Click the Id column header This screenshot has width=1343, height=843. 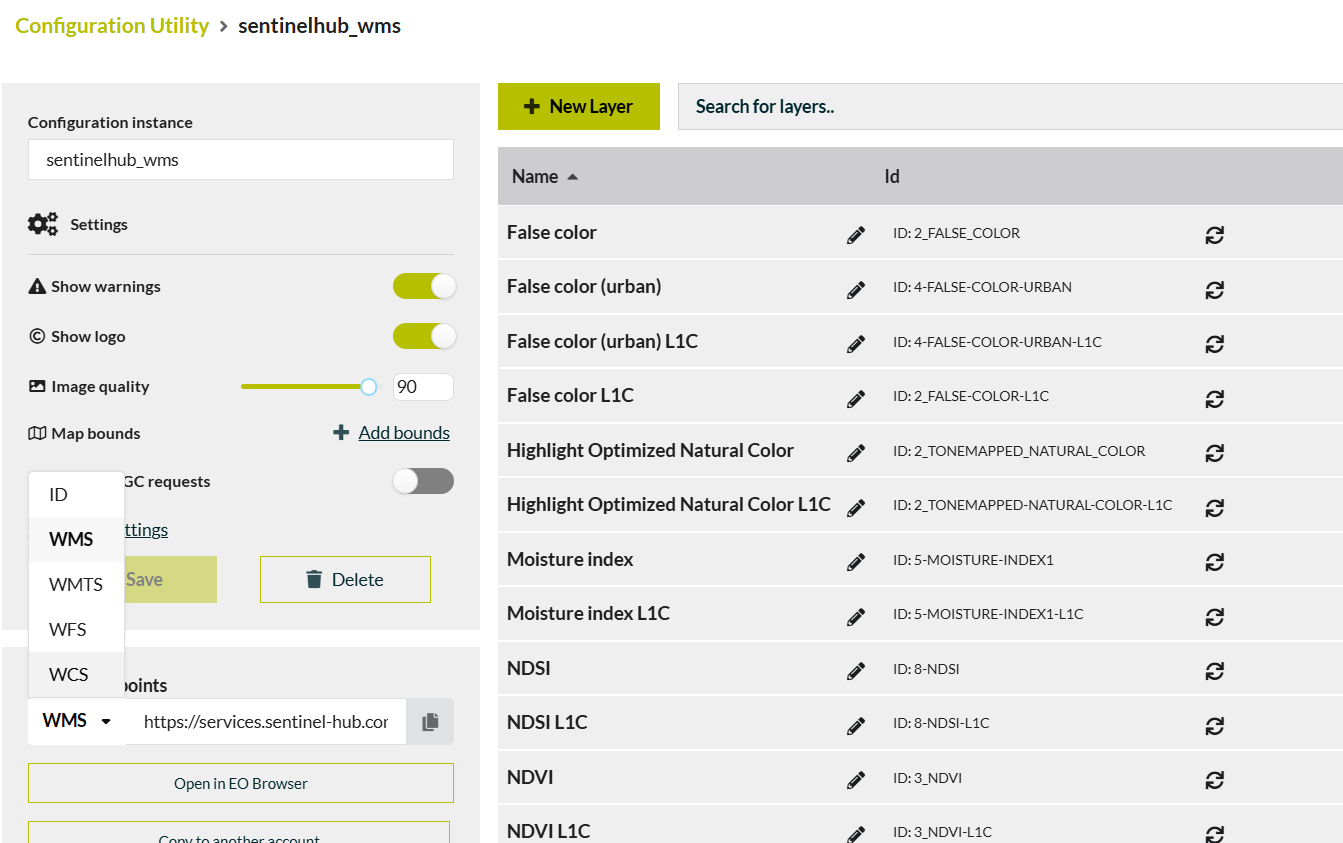[892, 176]
